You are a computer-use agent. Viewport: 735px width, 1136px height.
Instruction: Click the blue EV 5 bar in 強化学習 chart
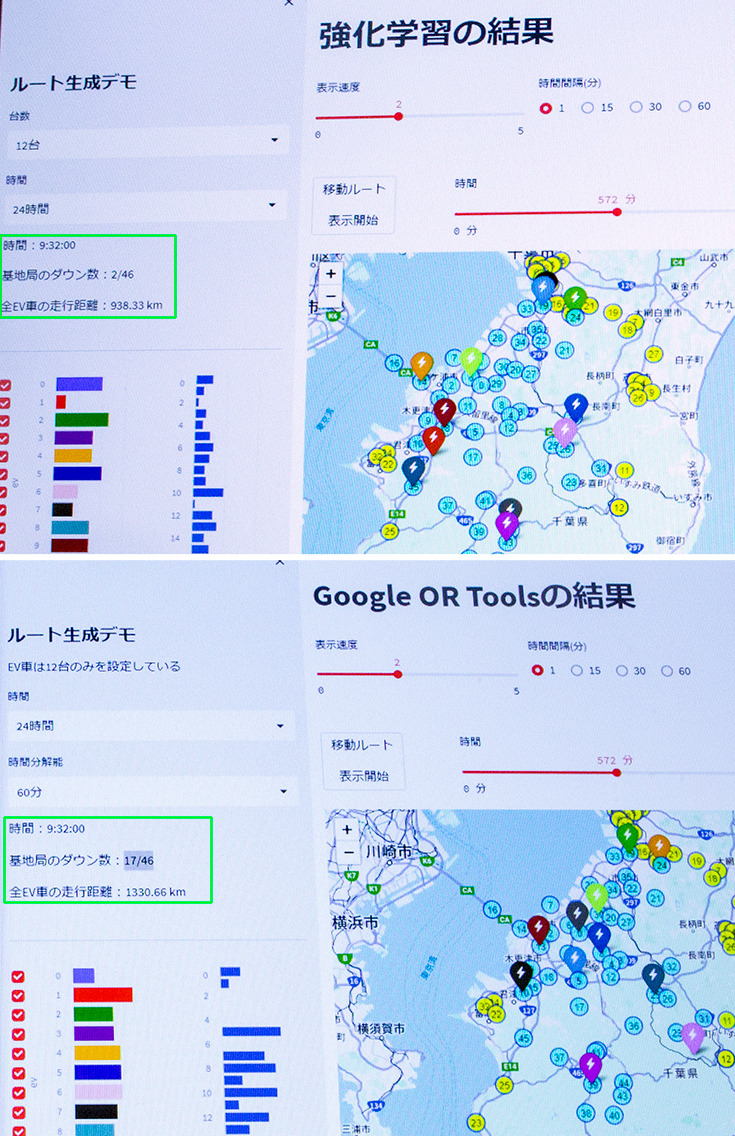[x=77, y=473]
